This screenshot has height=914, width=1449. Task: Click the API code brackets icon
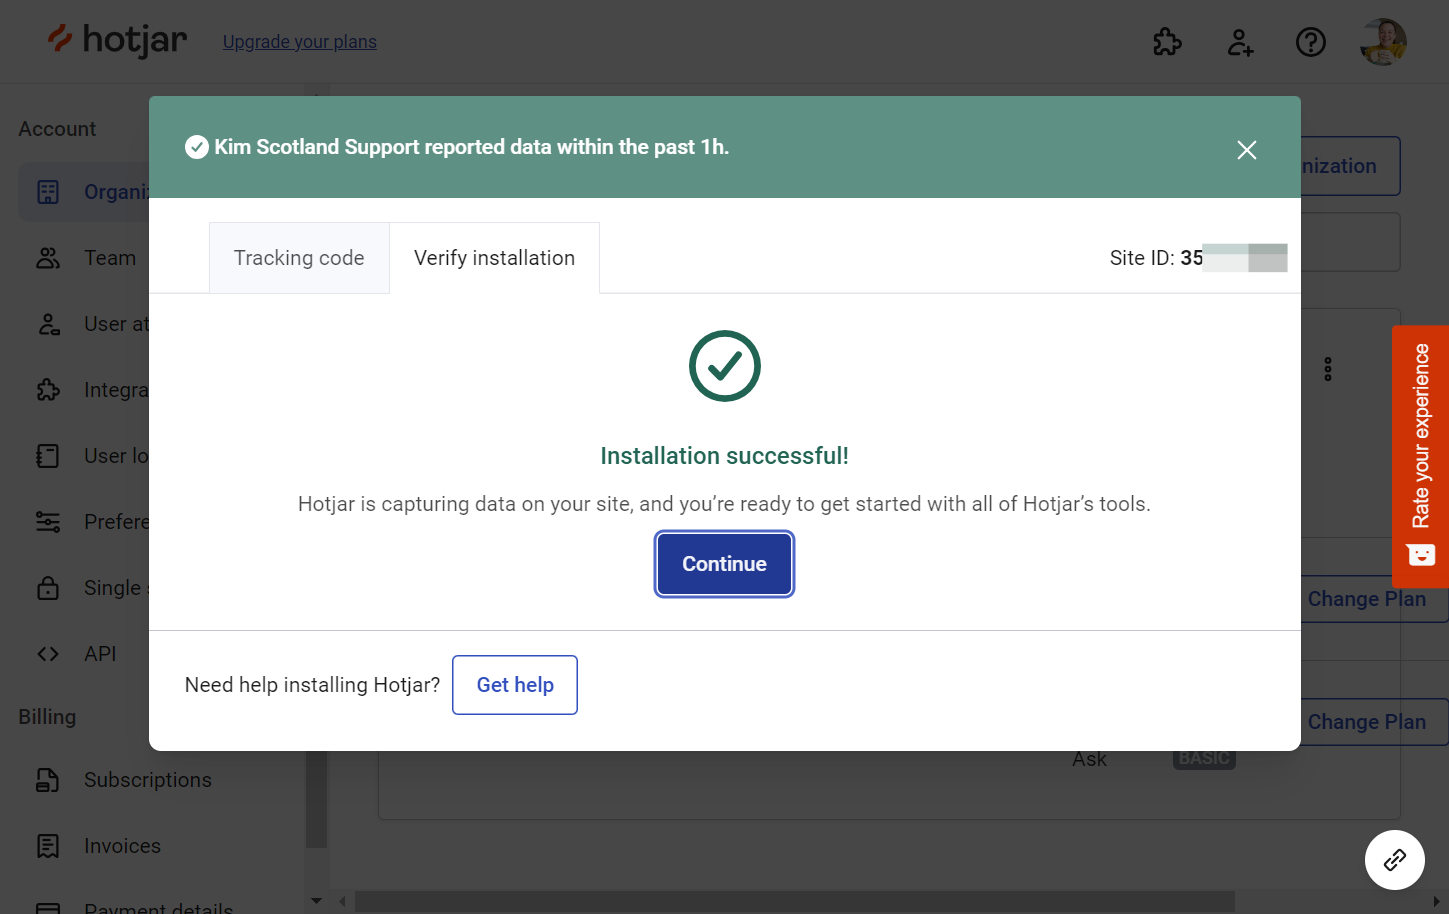tap(48, 654)
